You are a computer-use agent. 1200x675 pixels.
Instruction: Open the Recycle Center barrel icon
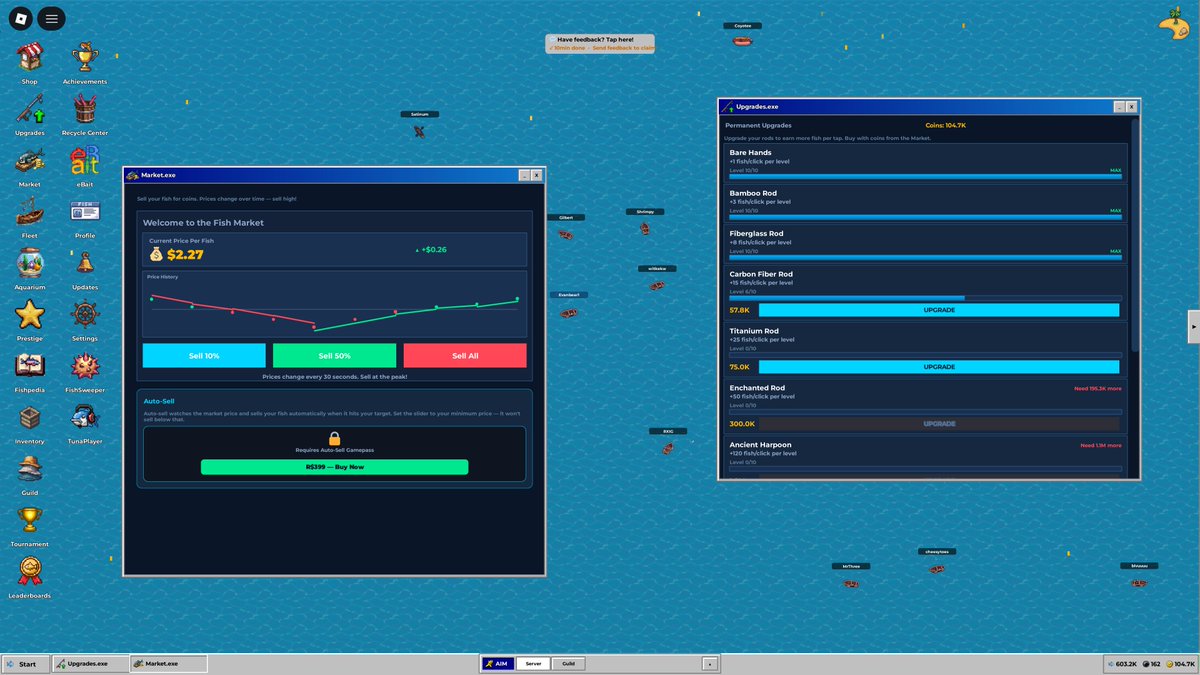[85, 107]
